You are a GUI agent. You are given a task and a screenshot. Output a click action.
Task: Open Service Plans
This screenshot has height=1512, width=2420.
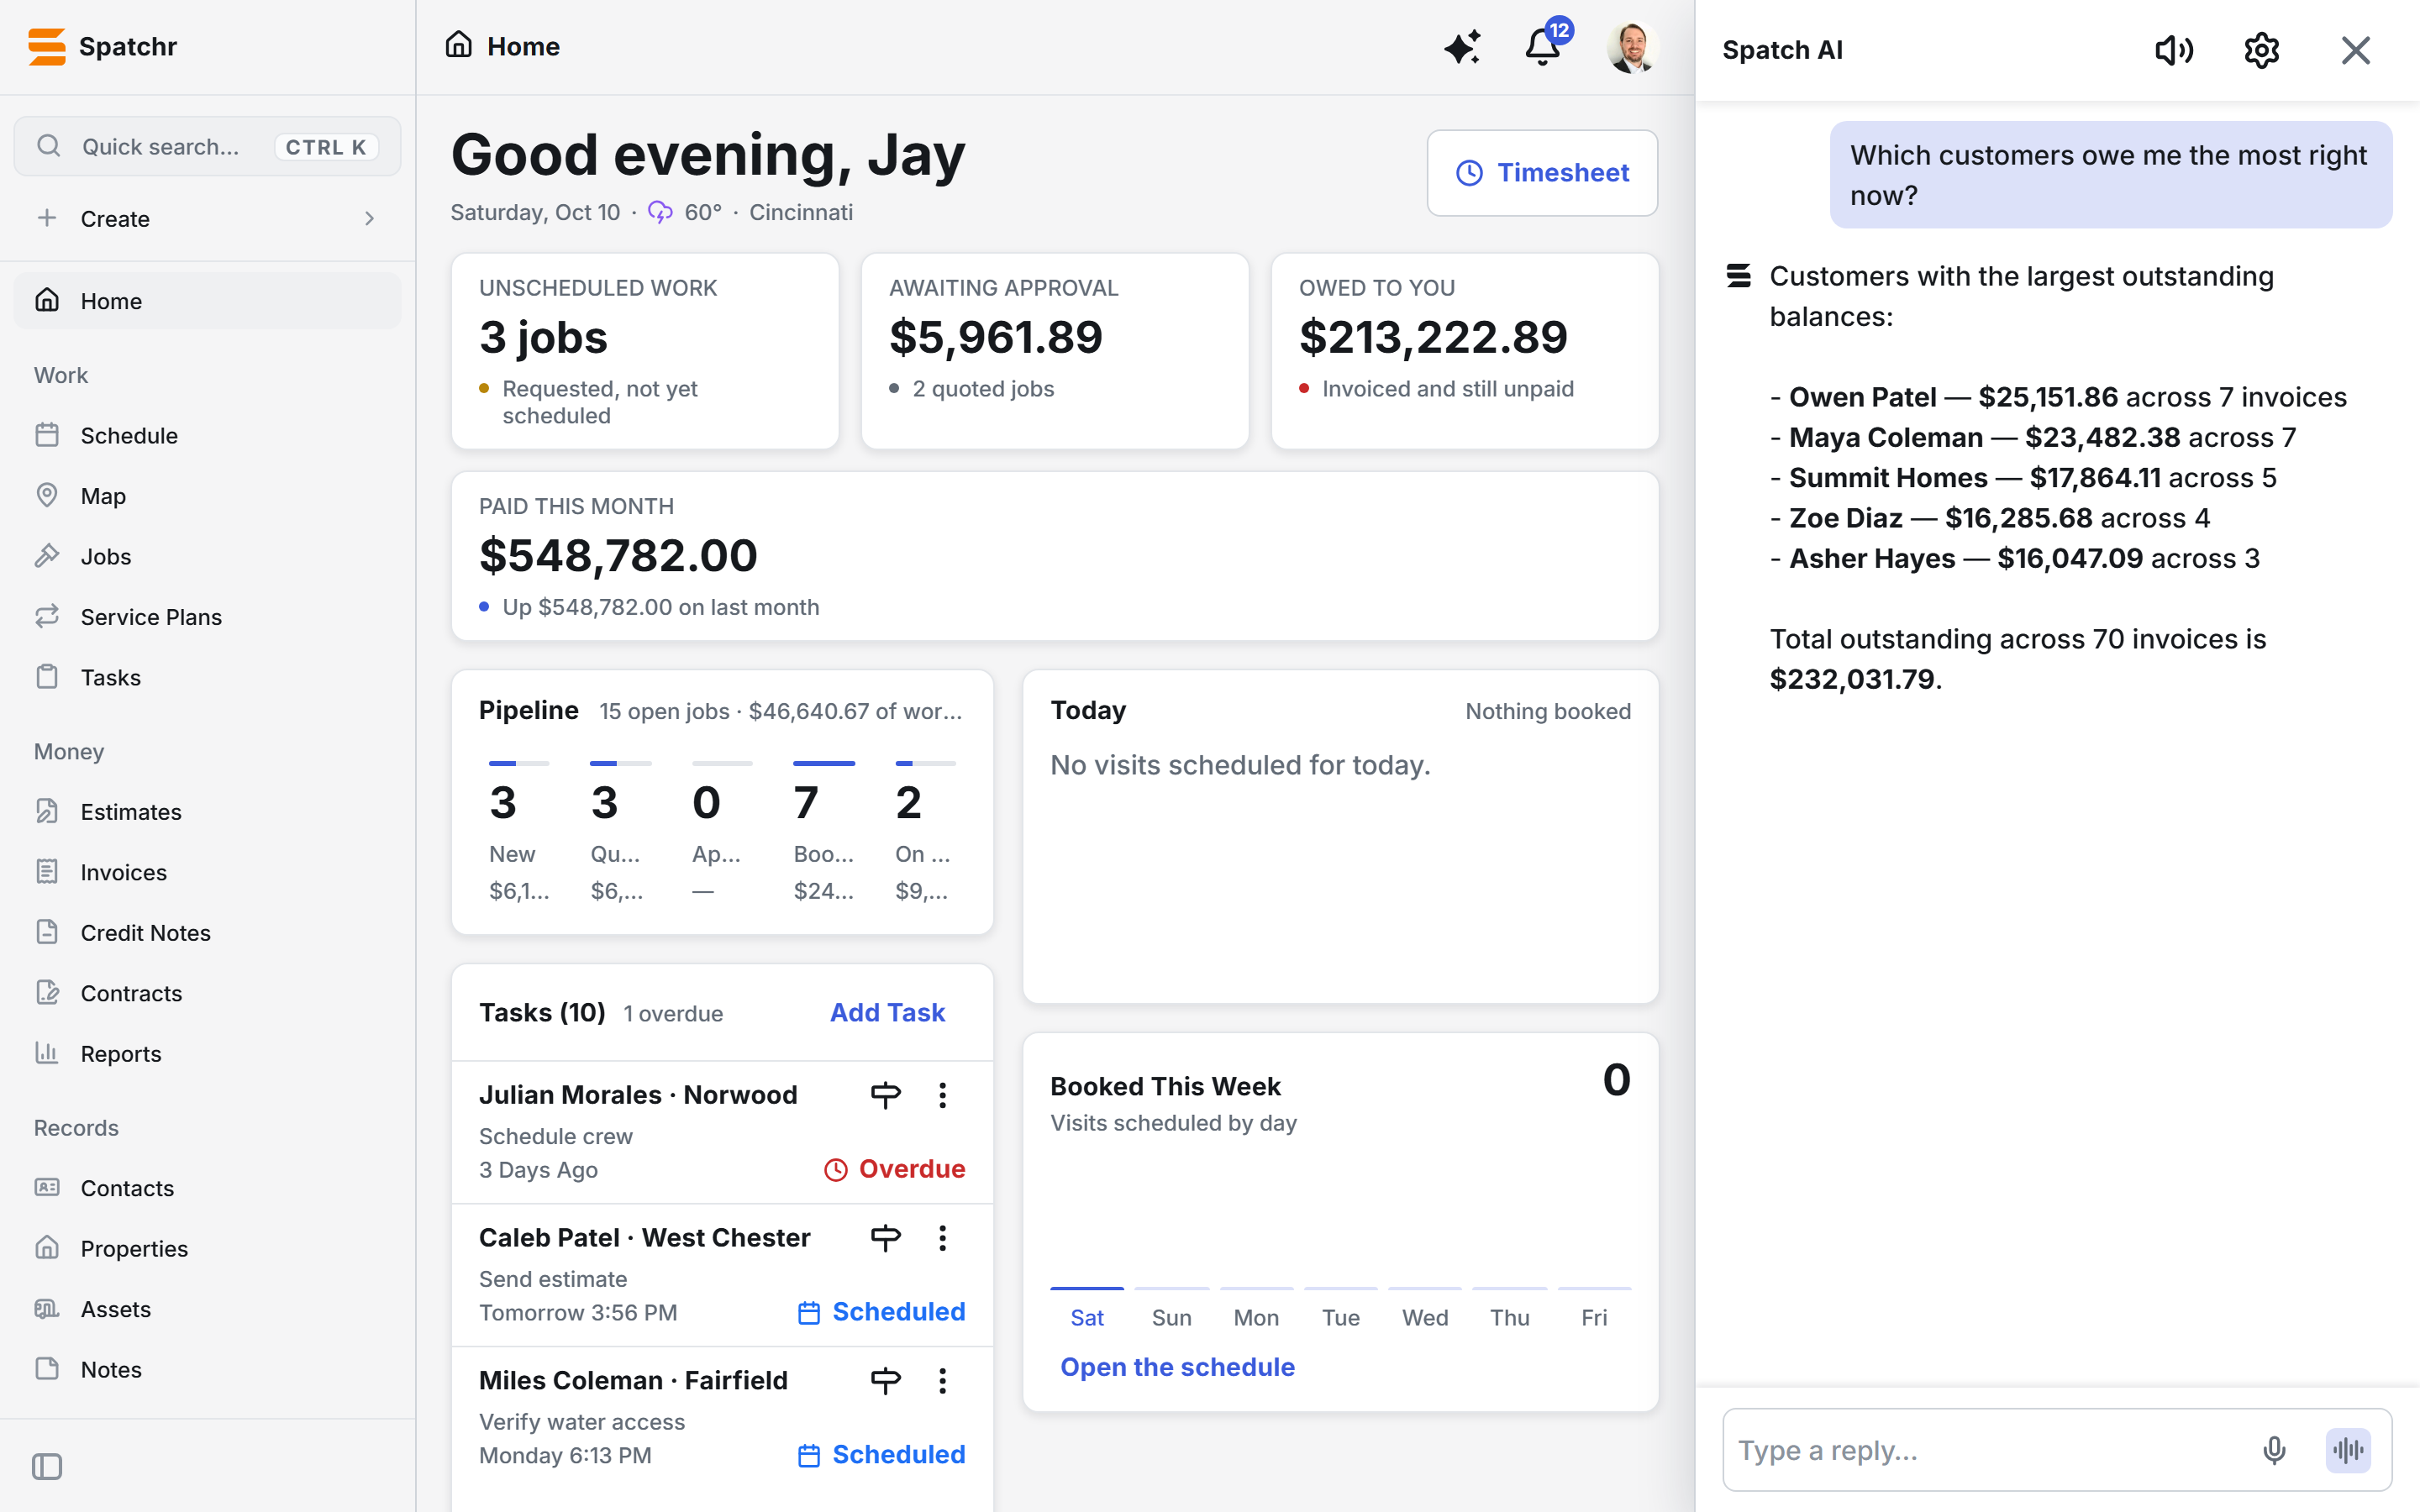(207, 616)
